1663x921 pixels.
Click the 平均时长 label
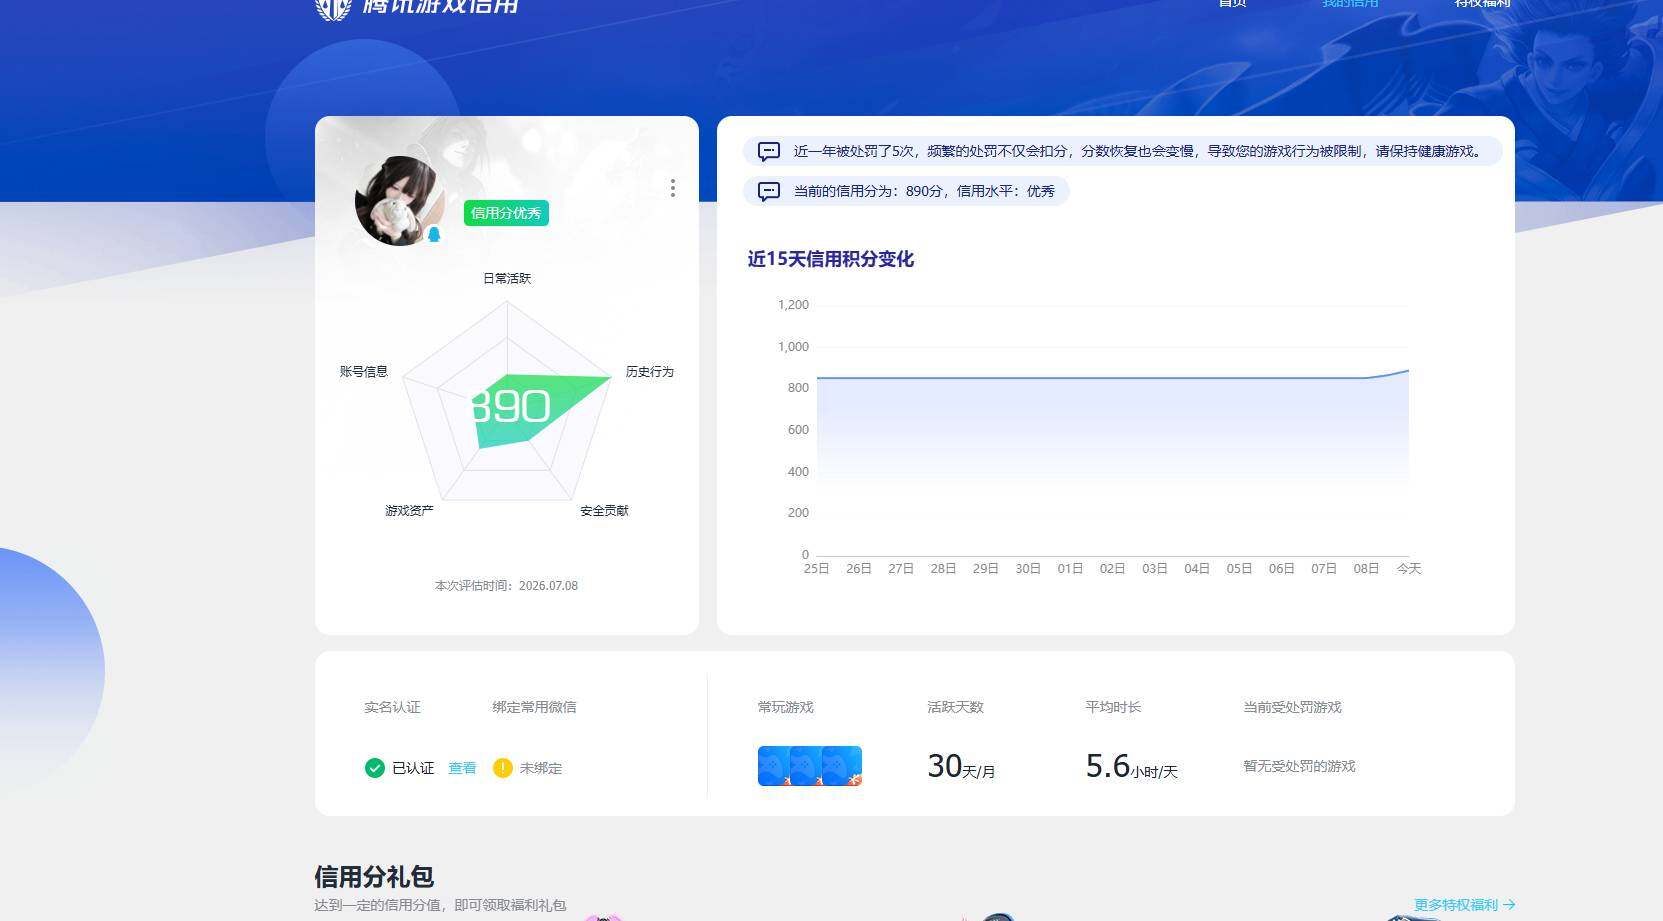pyautogui.click(x=1114, y=707)
